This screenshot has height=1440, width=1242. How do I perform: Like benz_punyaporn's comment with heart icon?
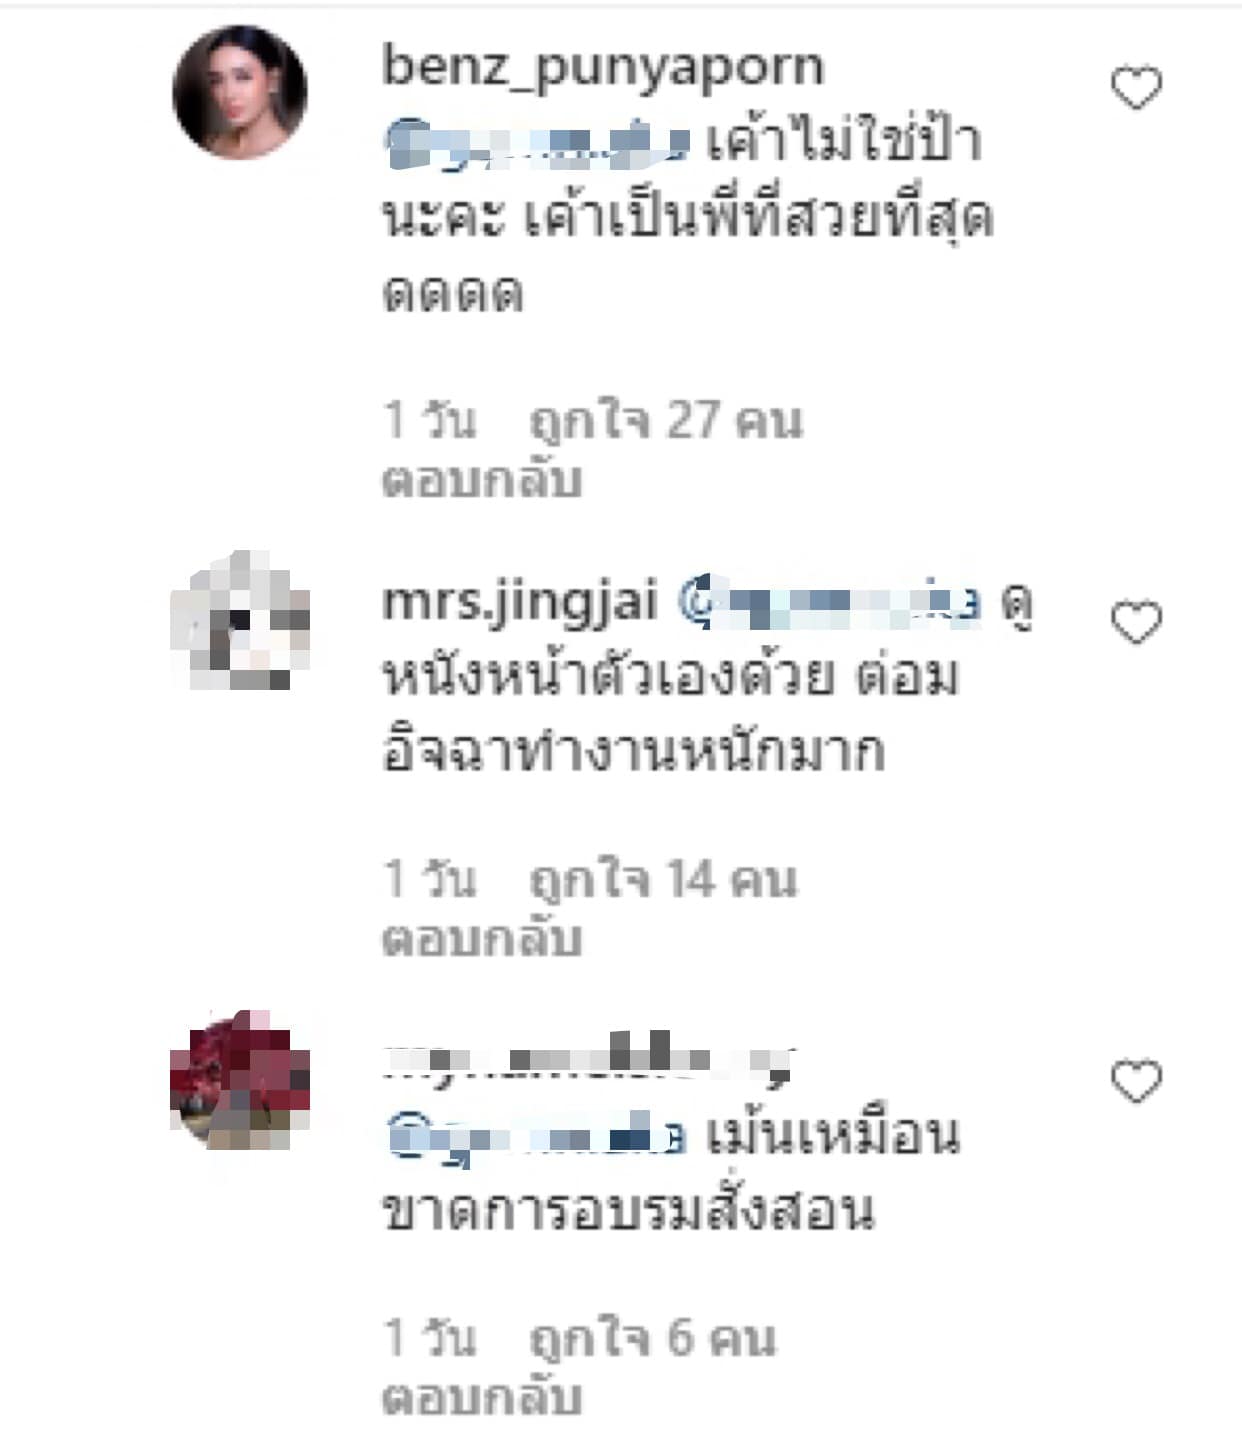[x=1137, y=88]
